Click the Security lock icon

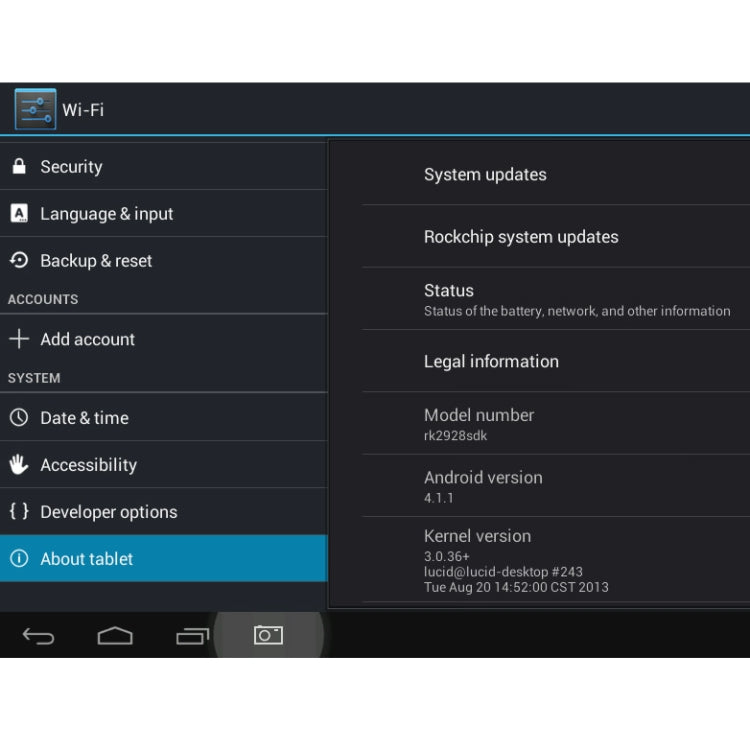(x=19, y=166)
